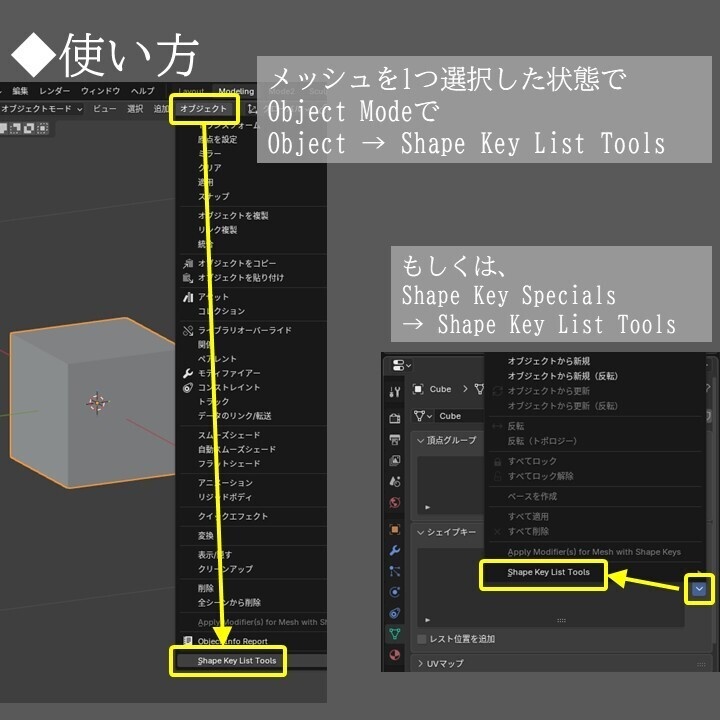This screenshot has height=720, width=720.
Task: Select the intersect selection mode icon
Action: pos(42,128)
